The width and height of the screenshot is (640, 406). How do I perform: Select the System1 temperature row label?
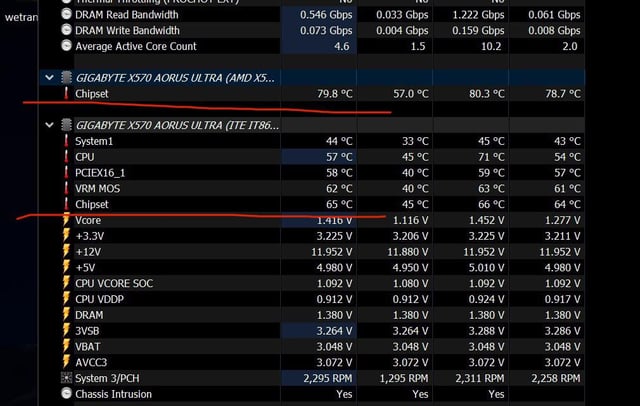point(94,141)
